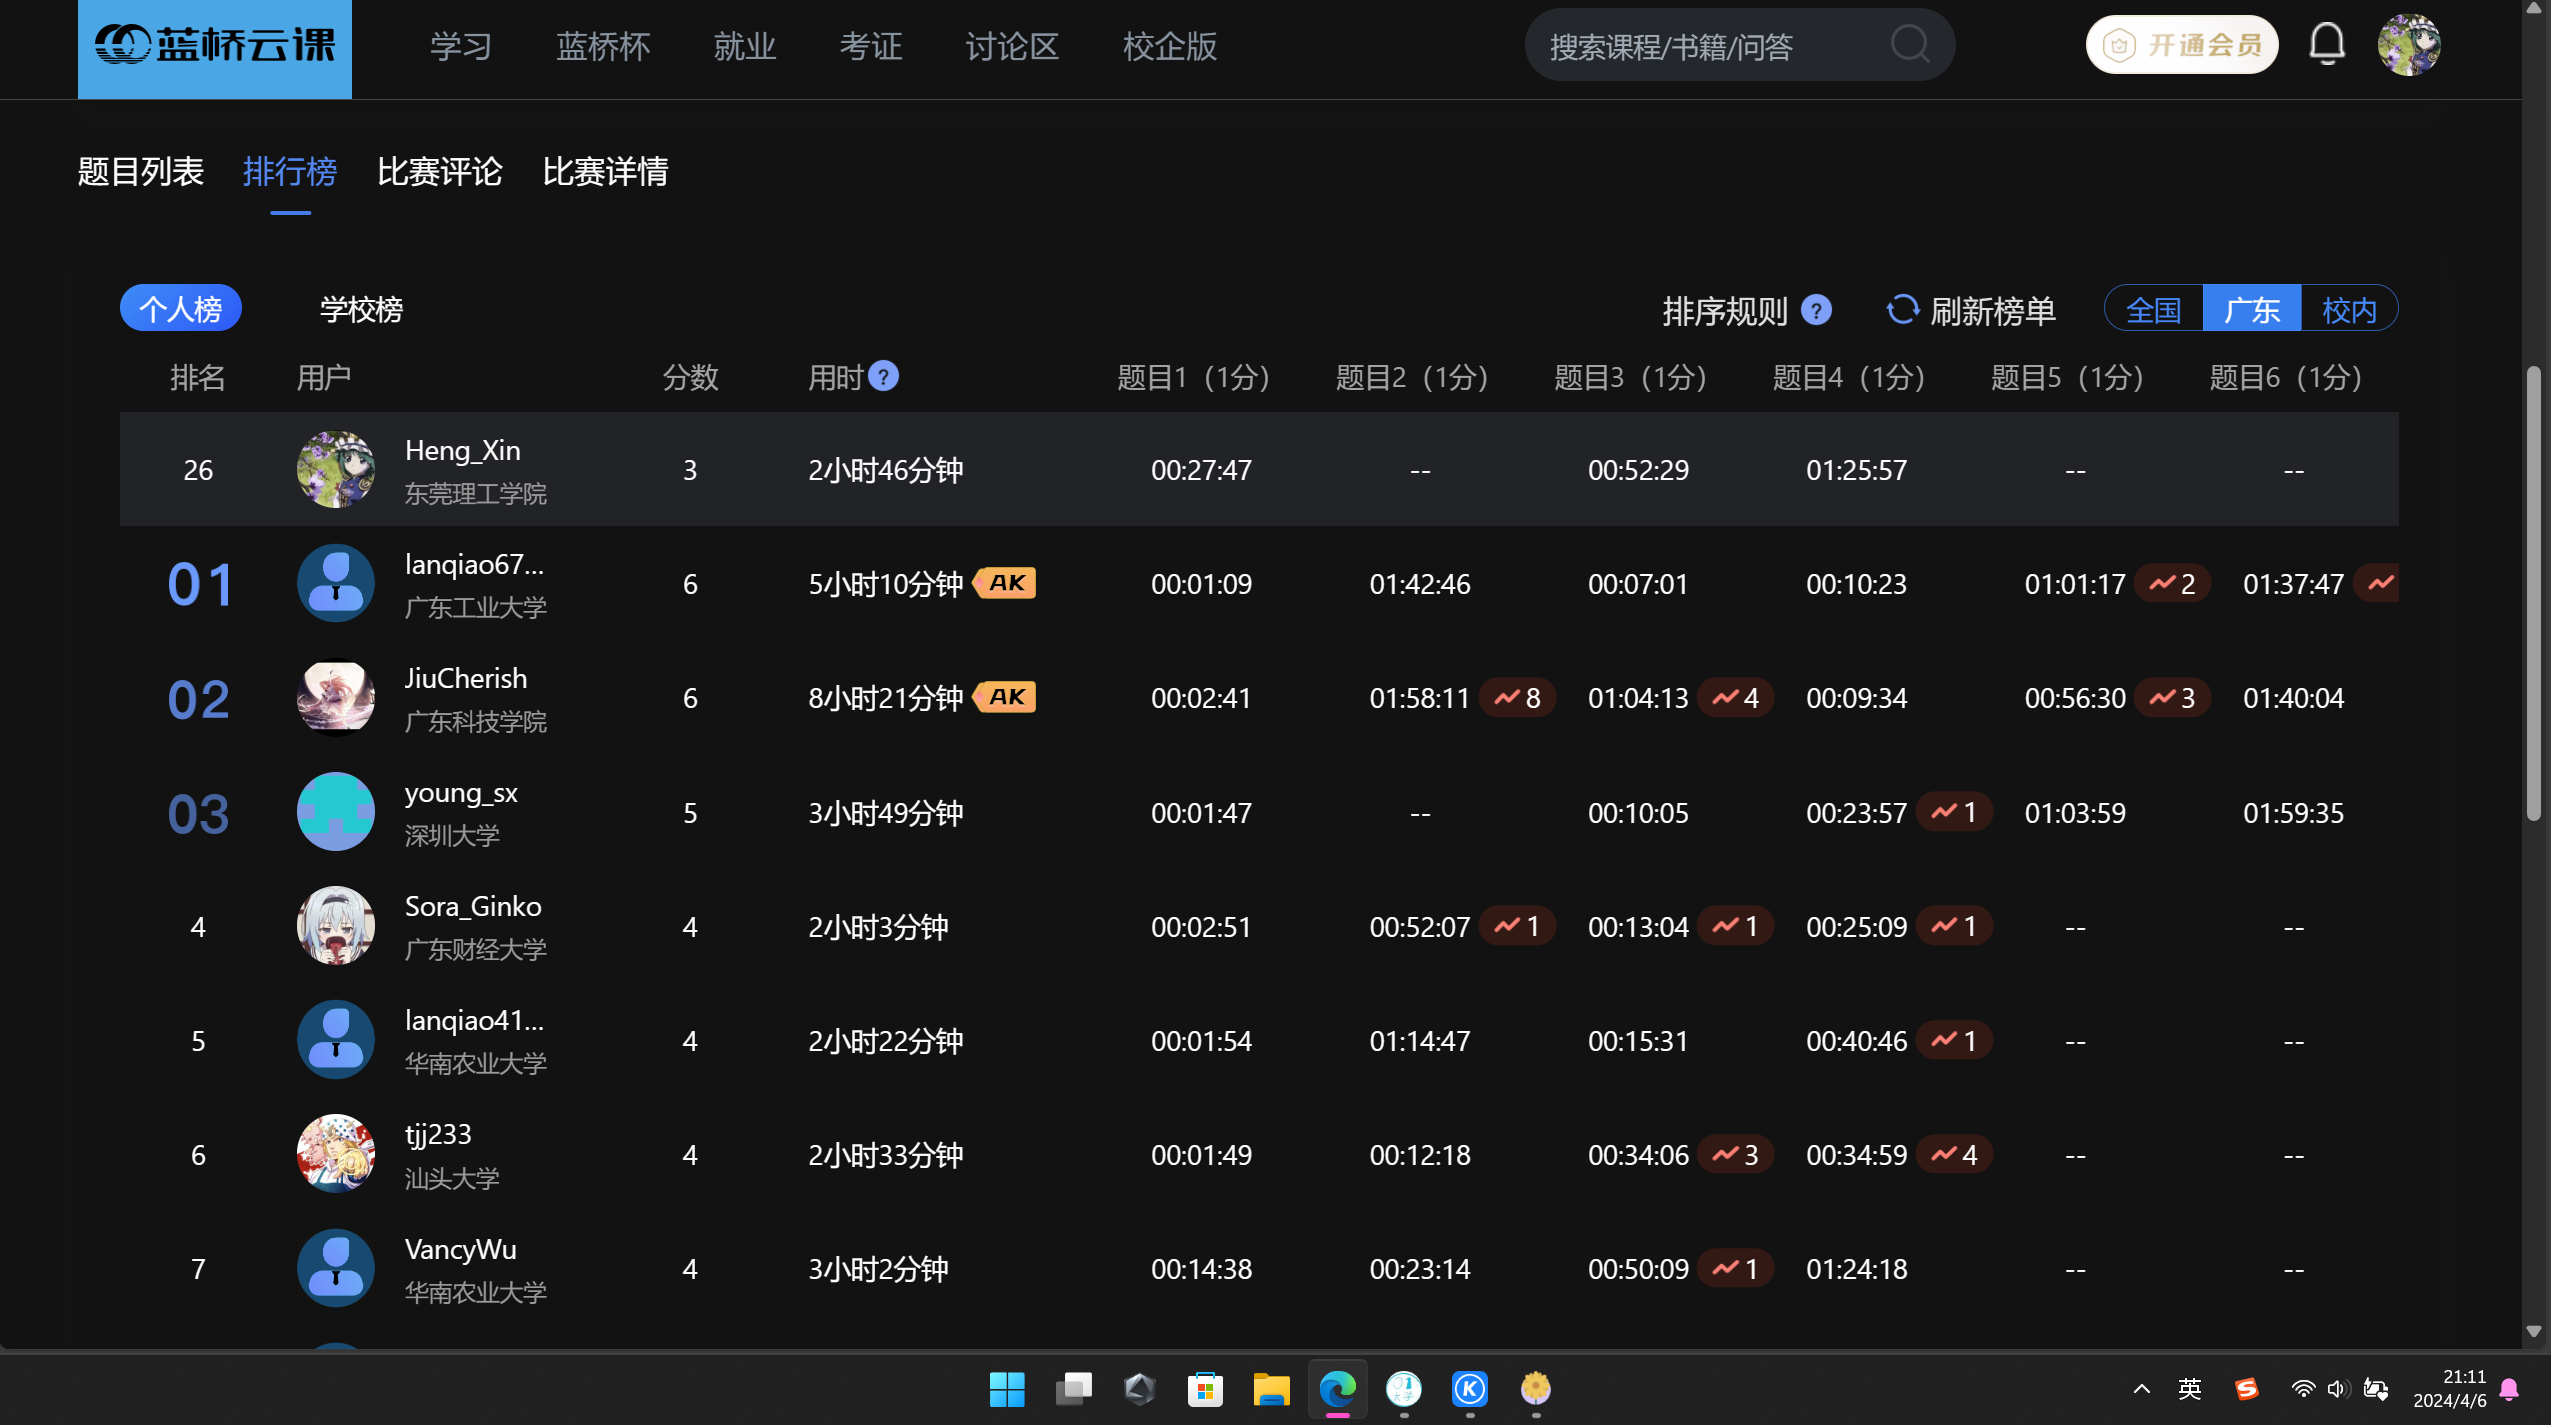Click the refresh icon beside 刷新榜单

pyautogui.click(x=1902, y=310)
